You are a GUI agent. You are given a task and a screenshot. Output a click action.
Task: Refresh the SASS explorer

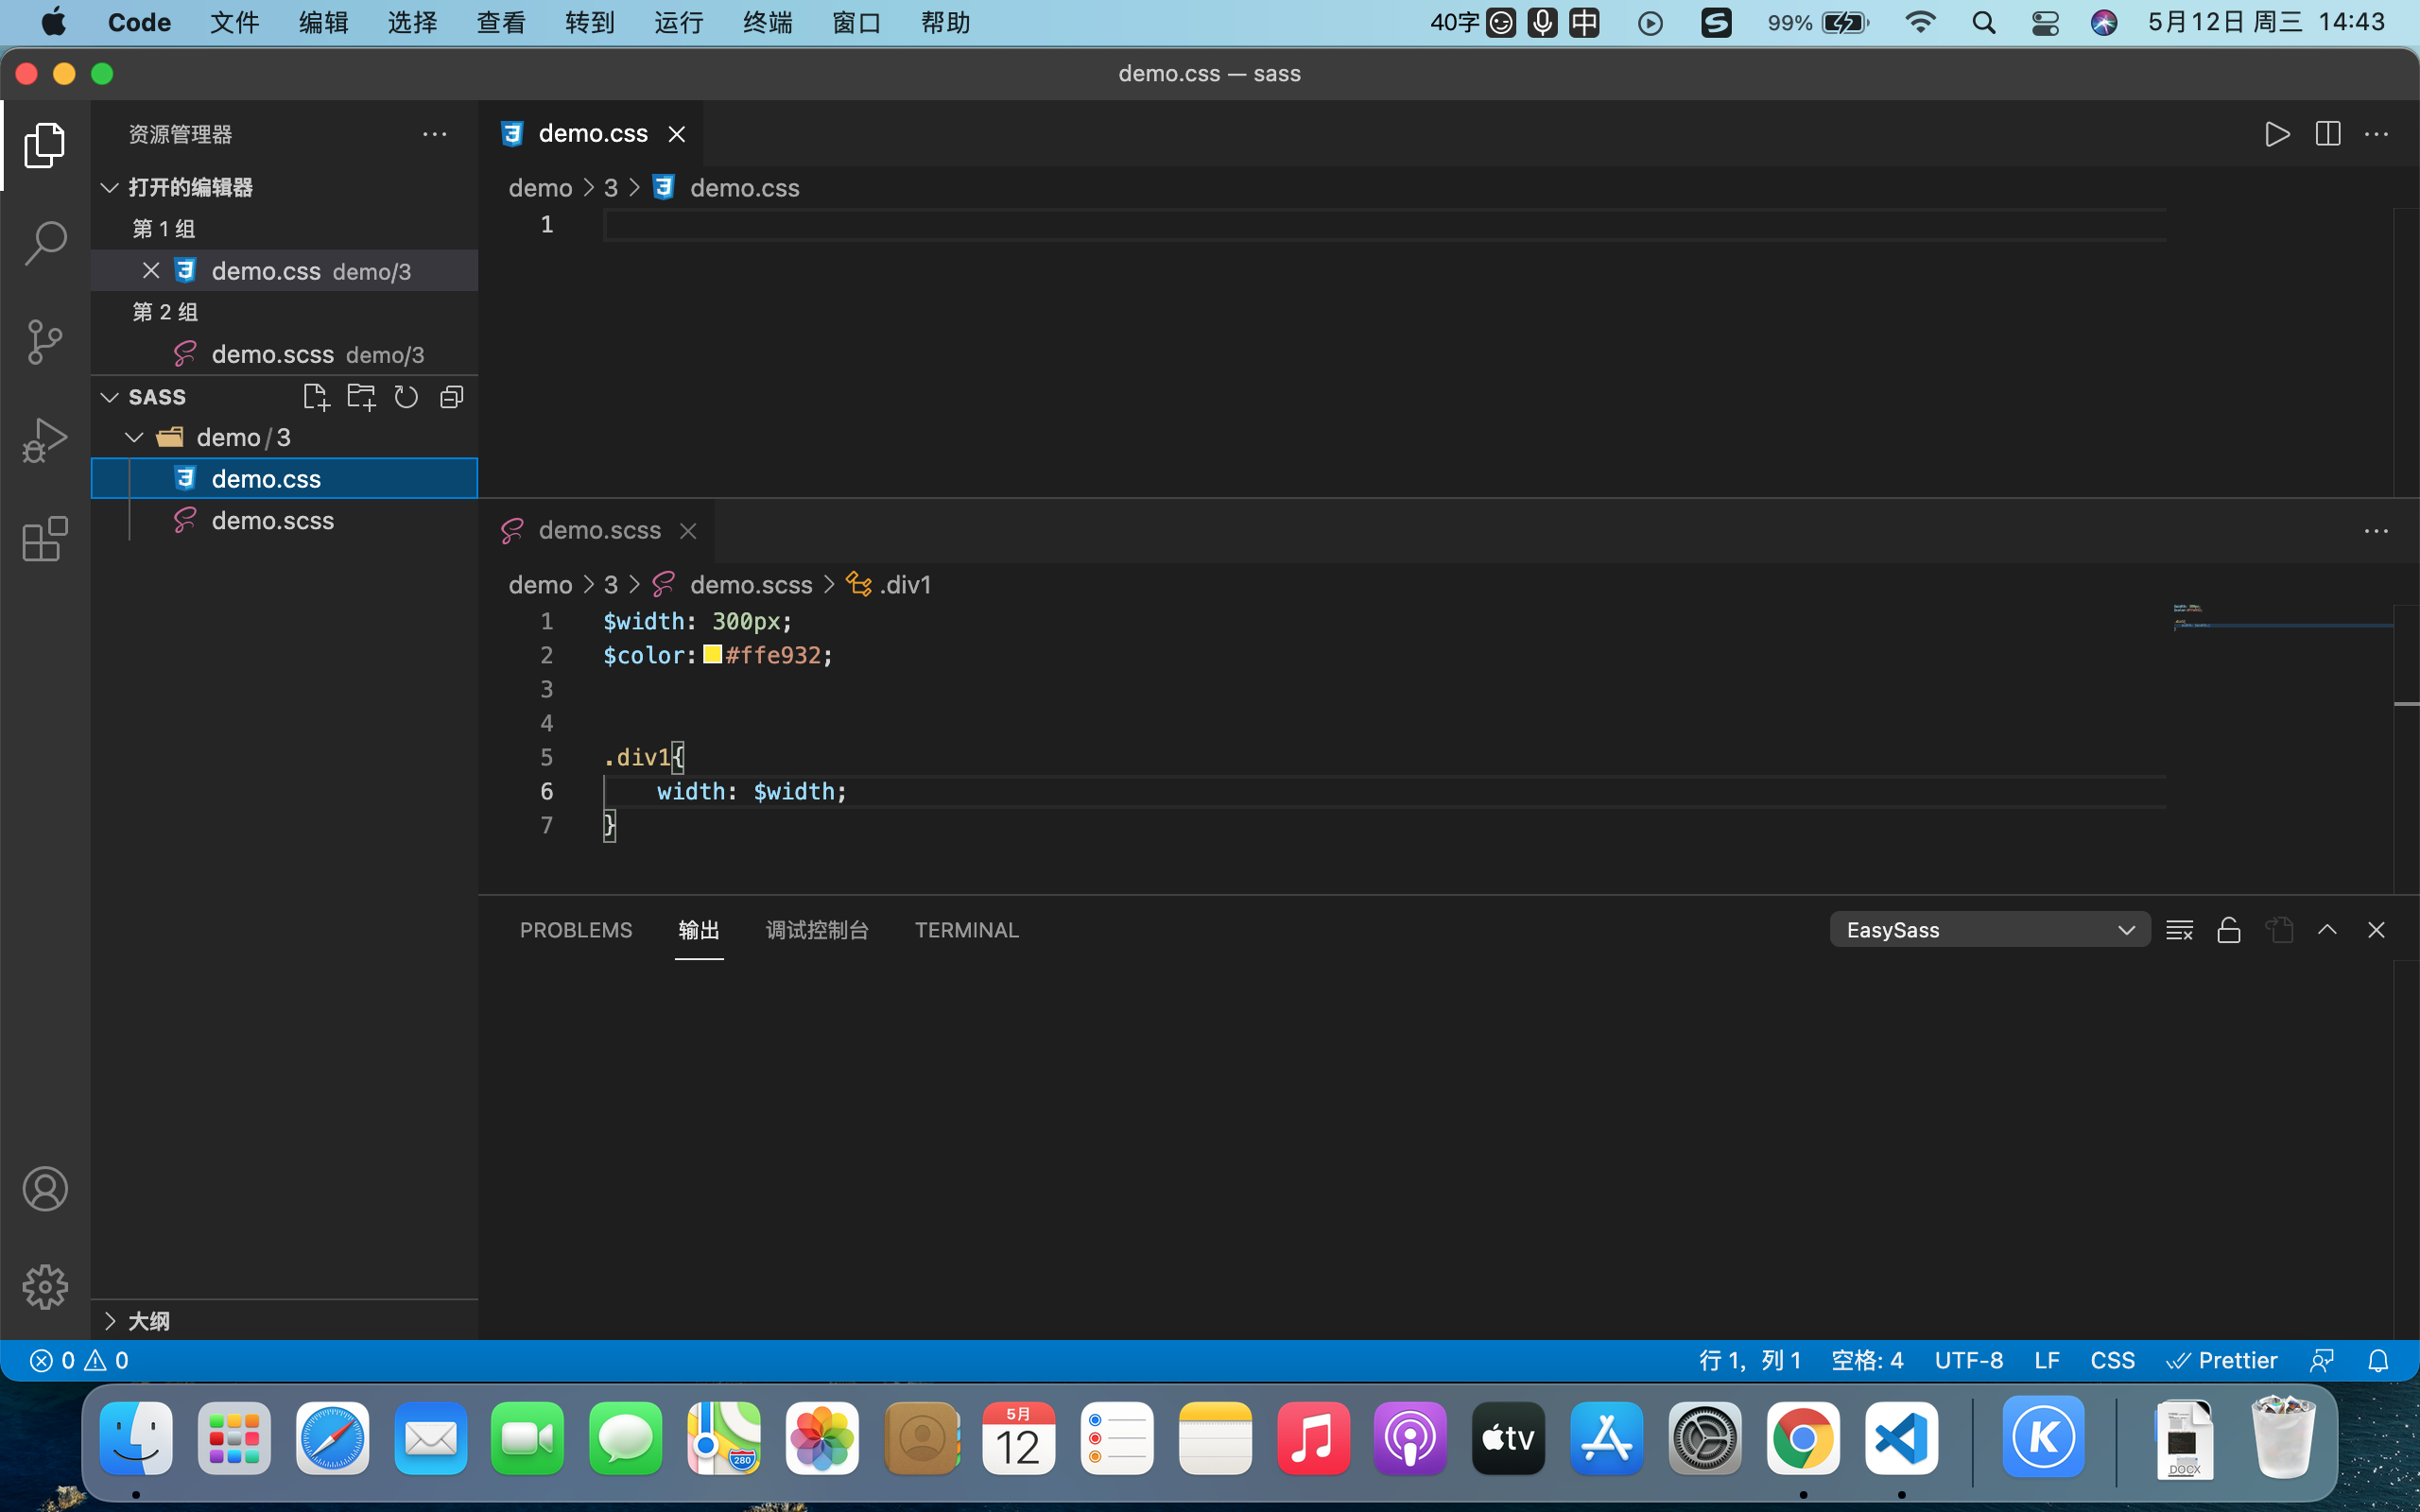tap(406, 397)
